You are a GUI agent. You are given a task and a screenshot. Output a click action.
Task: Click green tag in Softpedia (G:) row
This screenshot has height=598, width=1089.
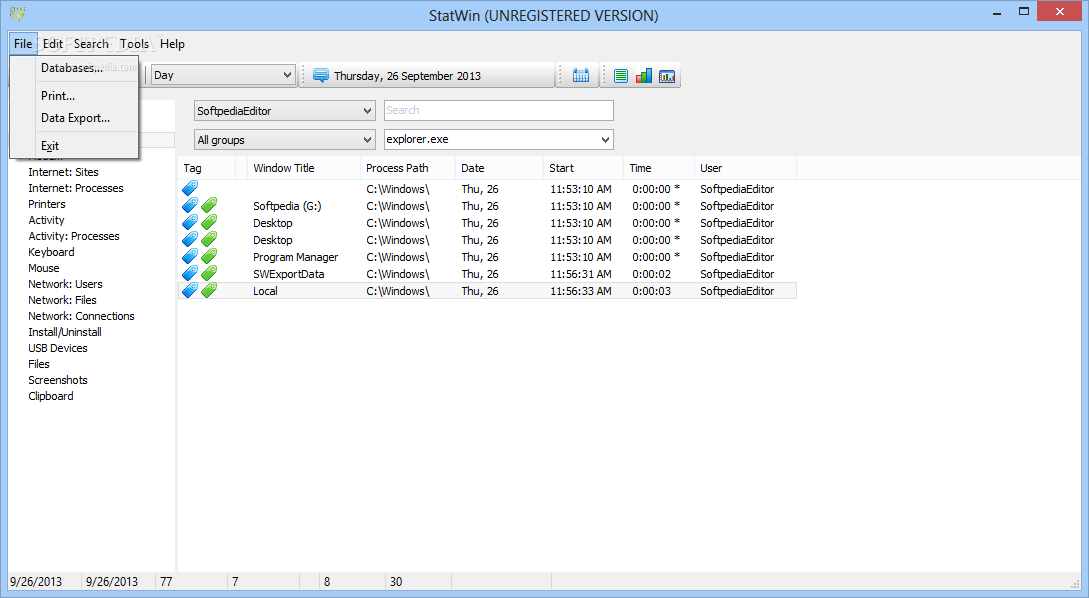[x=209, y=206]
